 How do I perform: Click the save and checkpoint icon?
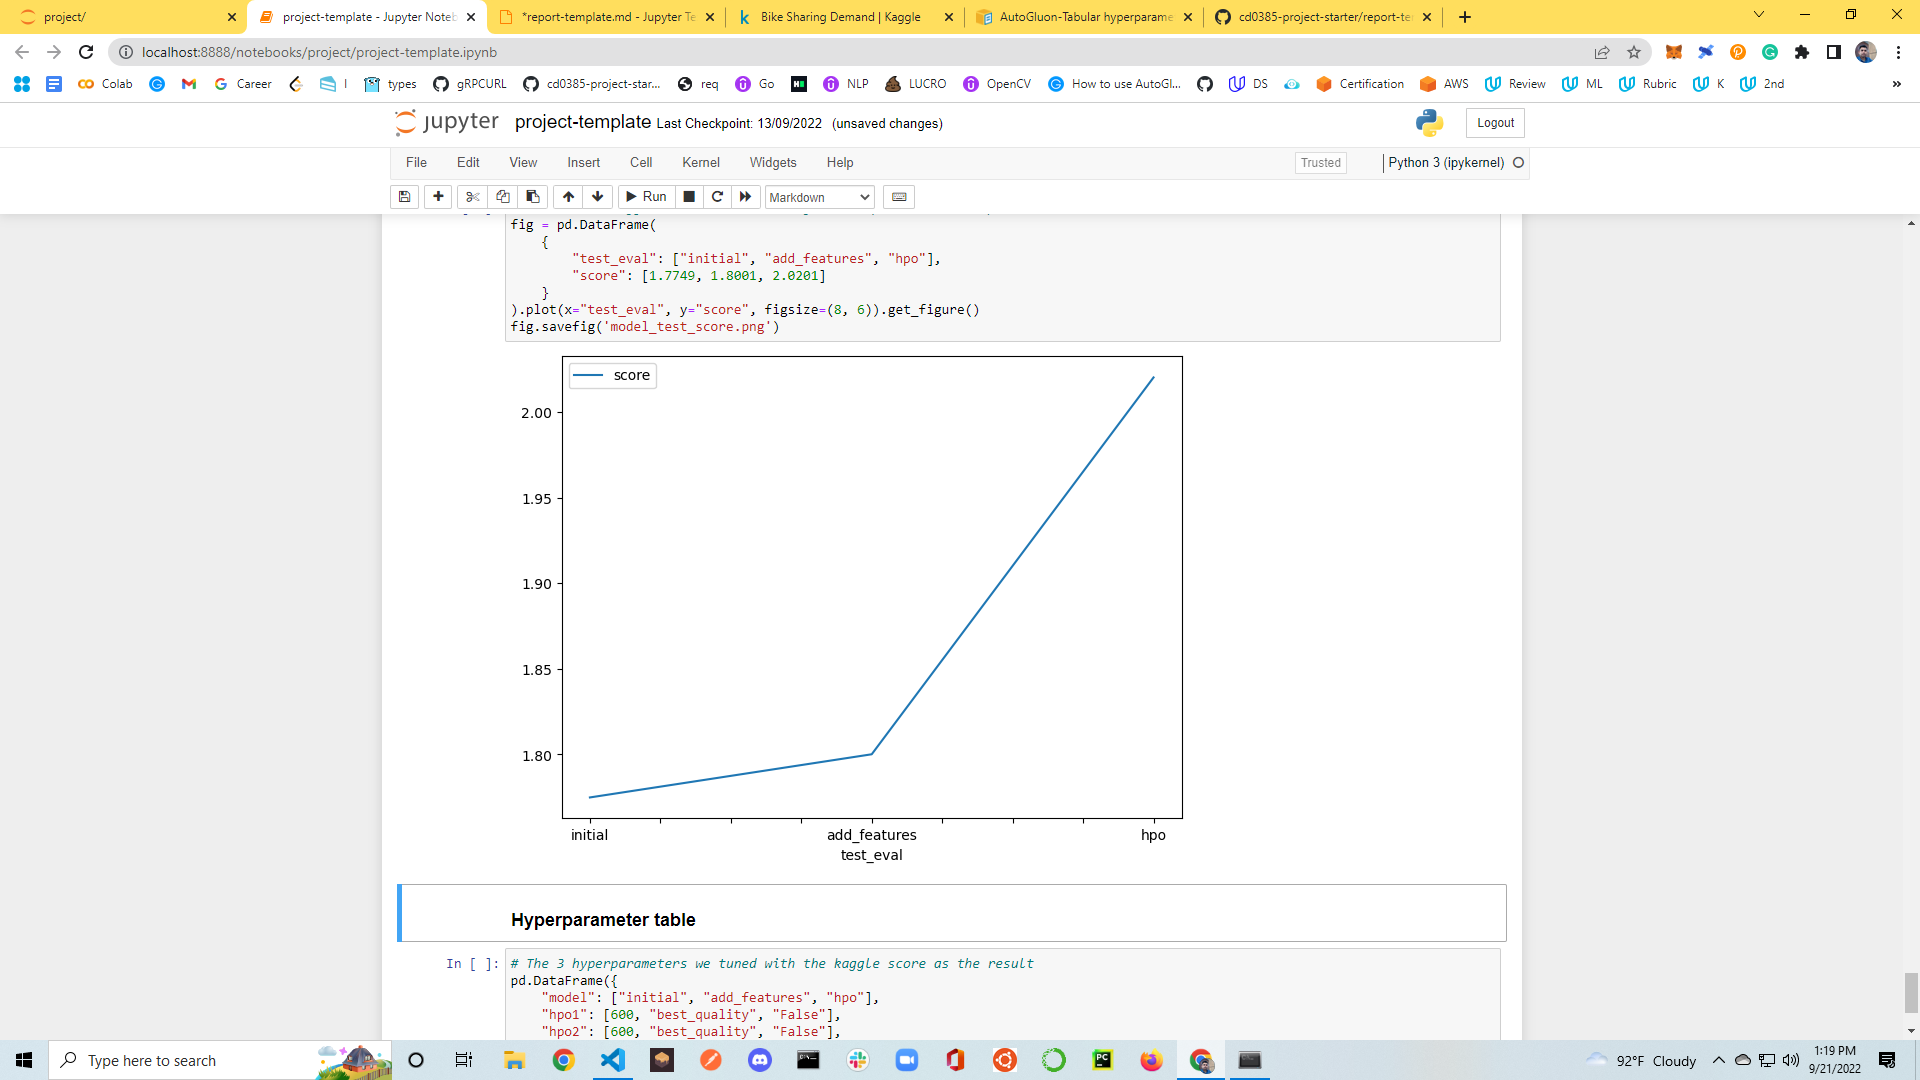click(x=404, y=197)
